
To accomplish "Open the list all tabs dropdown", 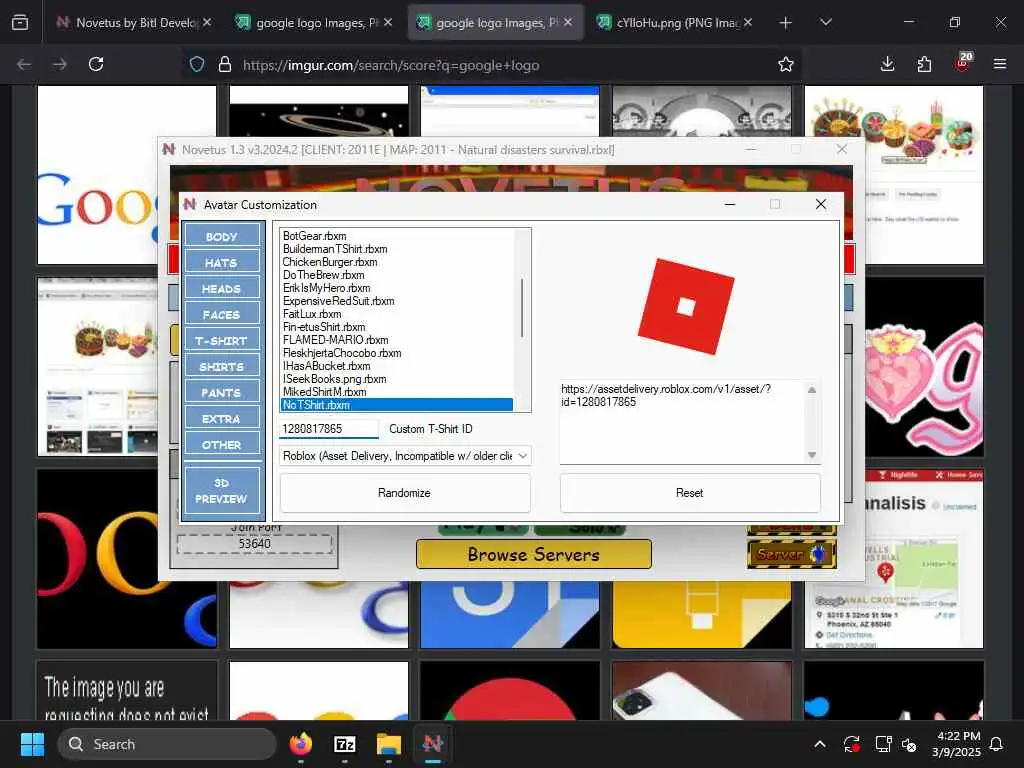I will (x=826, y=23).
